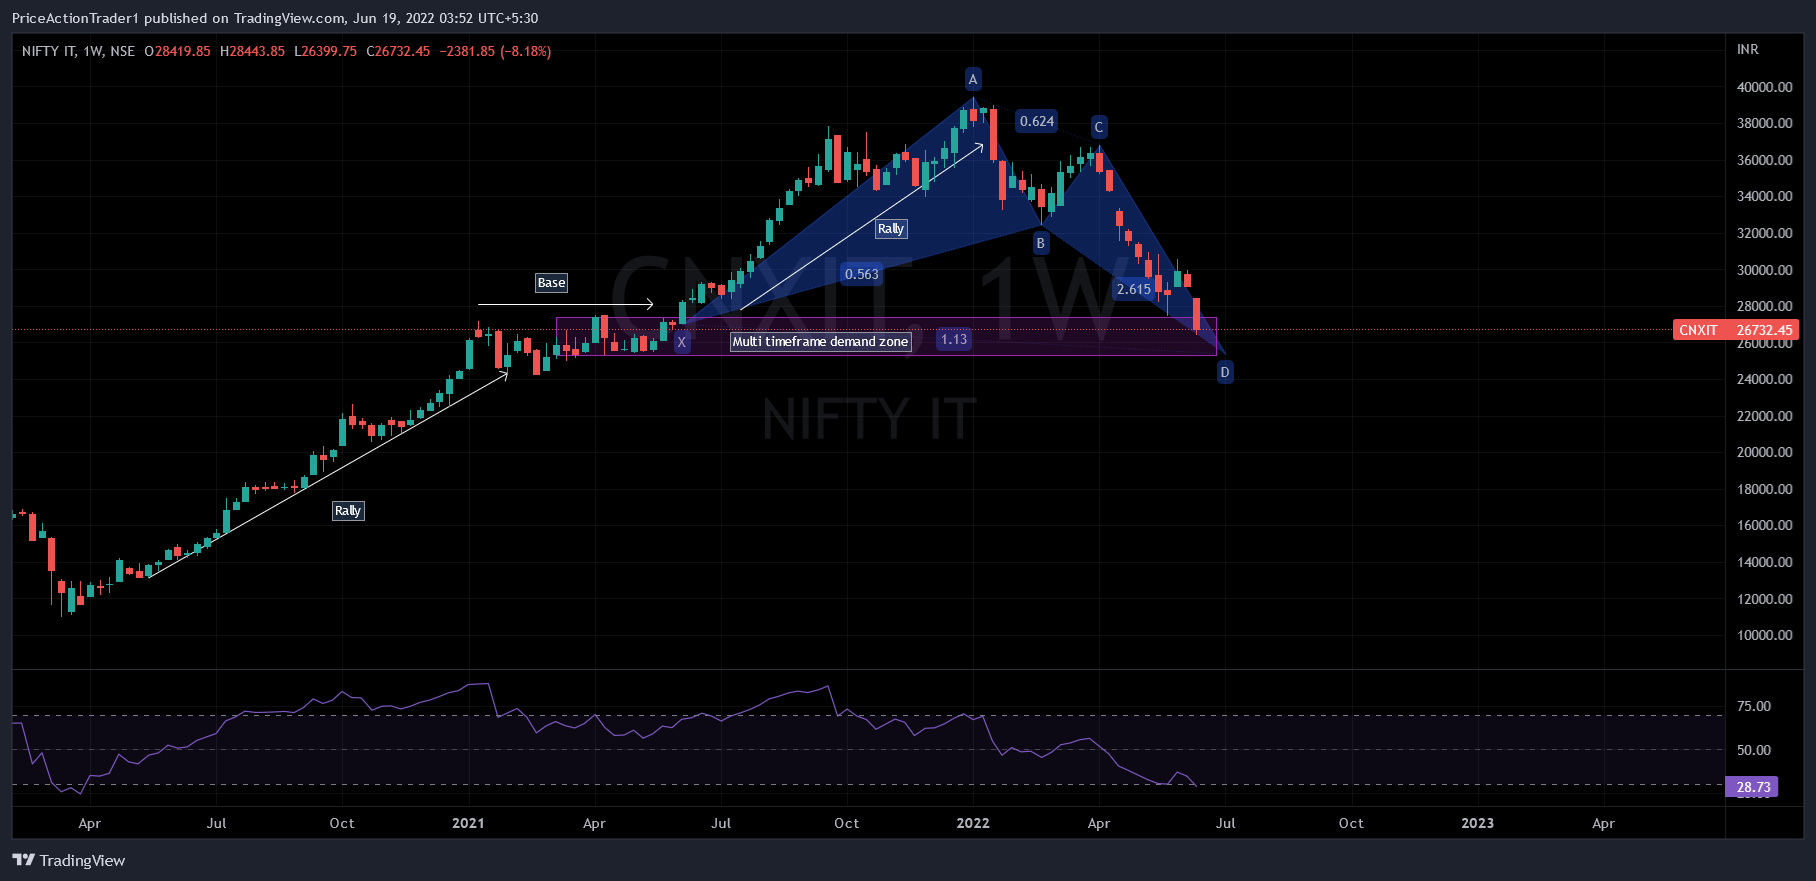Click the low value L26399.75
The width and height of the screenshot is (1816, 881).
point(325,51)
